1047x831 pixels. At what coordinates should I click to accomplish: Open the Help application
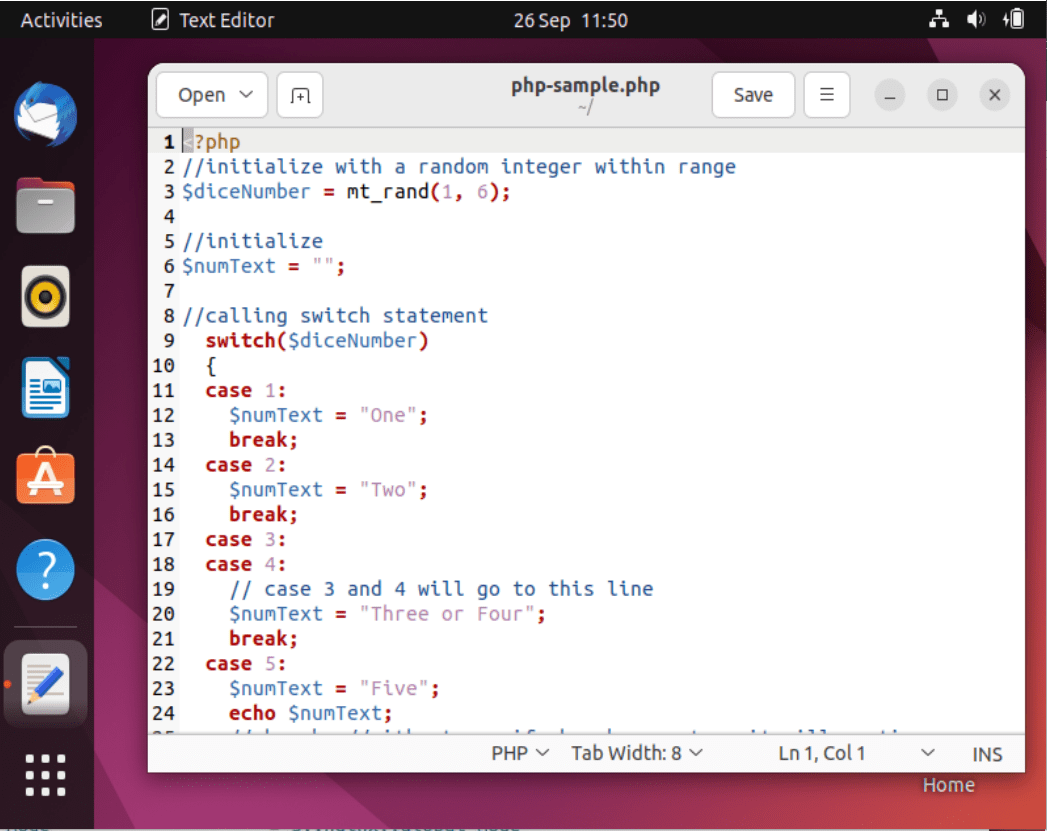click(x=45, y=568)
